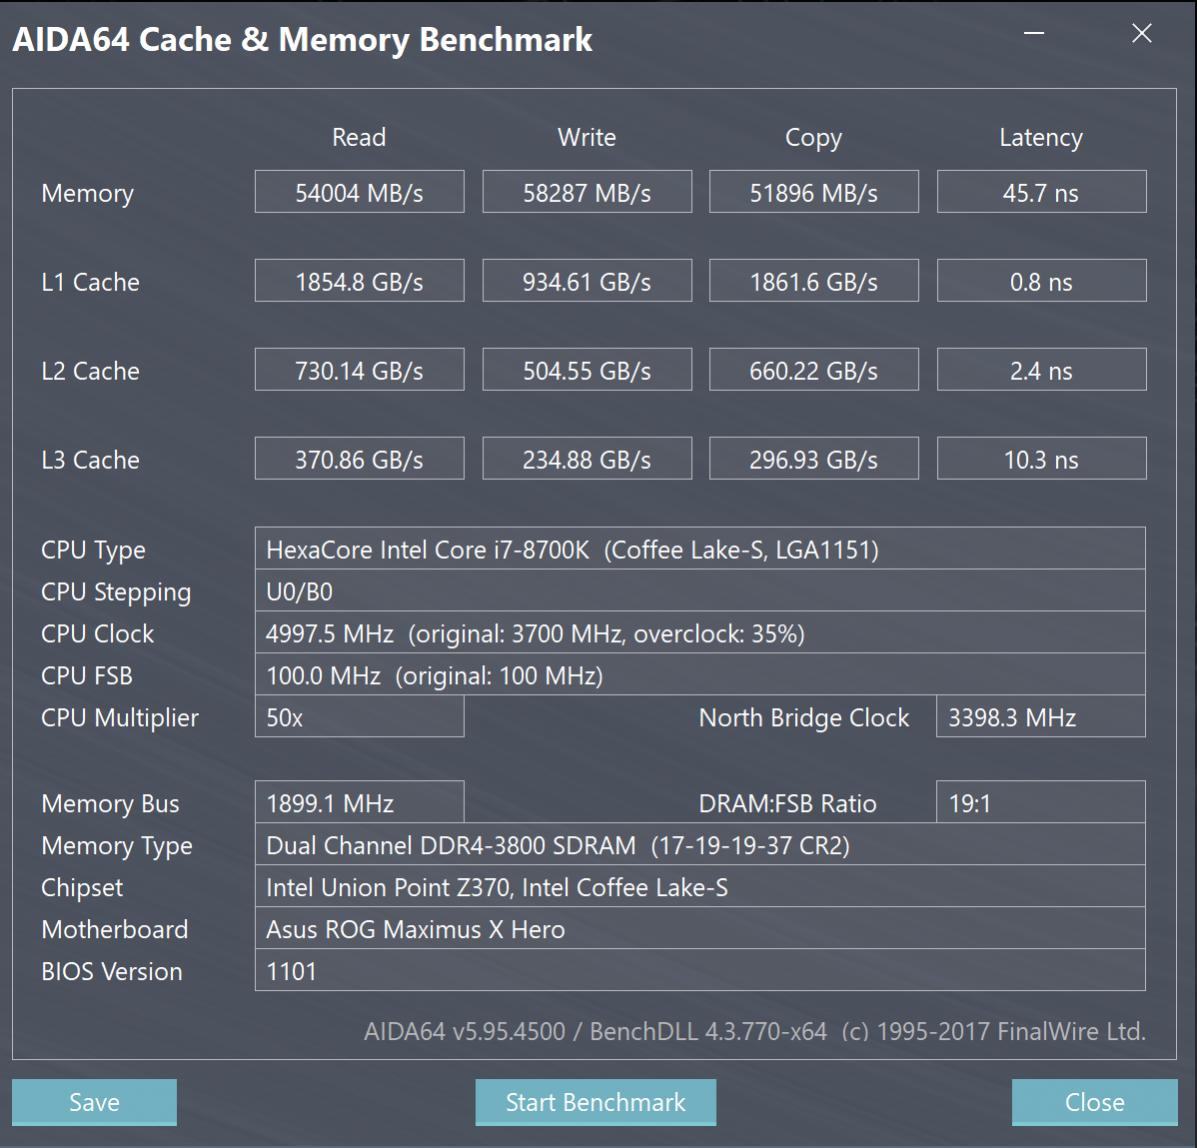Click the Motherboard field showing Asus ROG

pos(700,929)
